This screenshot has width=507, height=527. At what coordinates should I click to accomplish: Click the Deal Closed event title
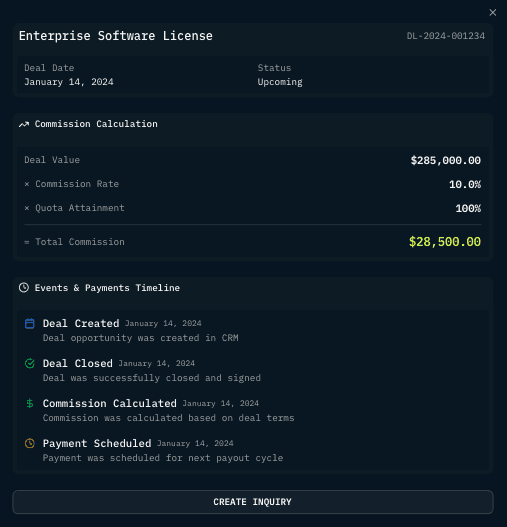point(78,363)
